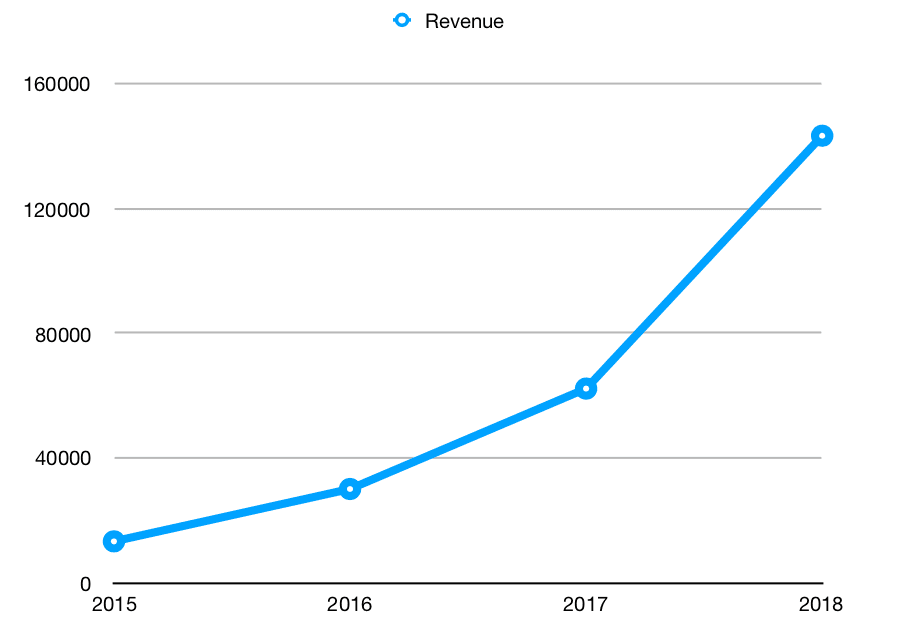The height and width of the screenshot is (640, 898).
Task: Select the 0 y-axis label
Action: click(x=85, y=584)
